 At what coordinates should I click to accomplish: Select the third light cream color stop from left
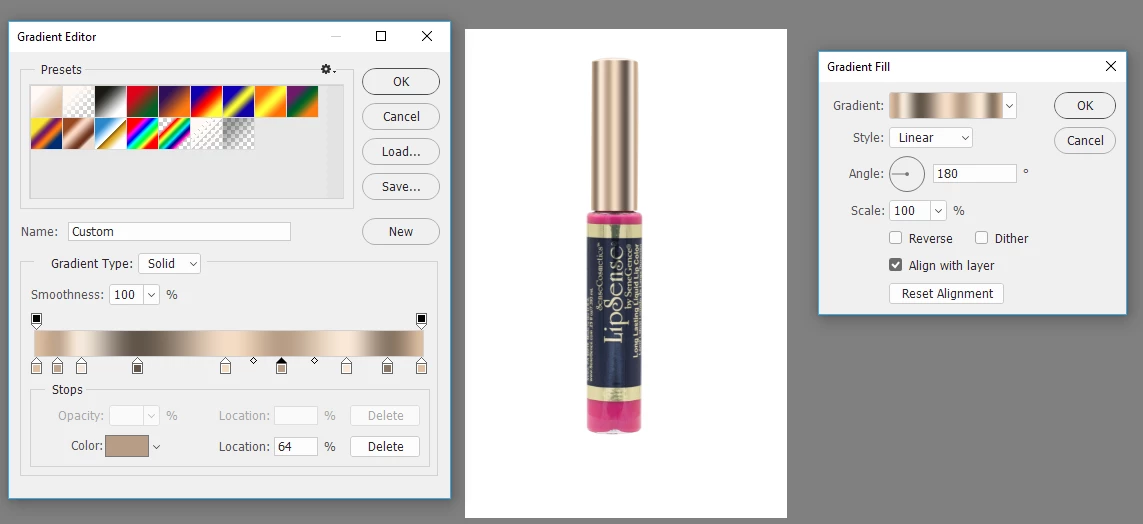(x=82, y=366)
